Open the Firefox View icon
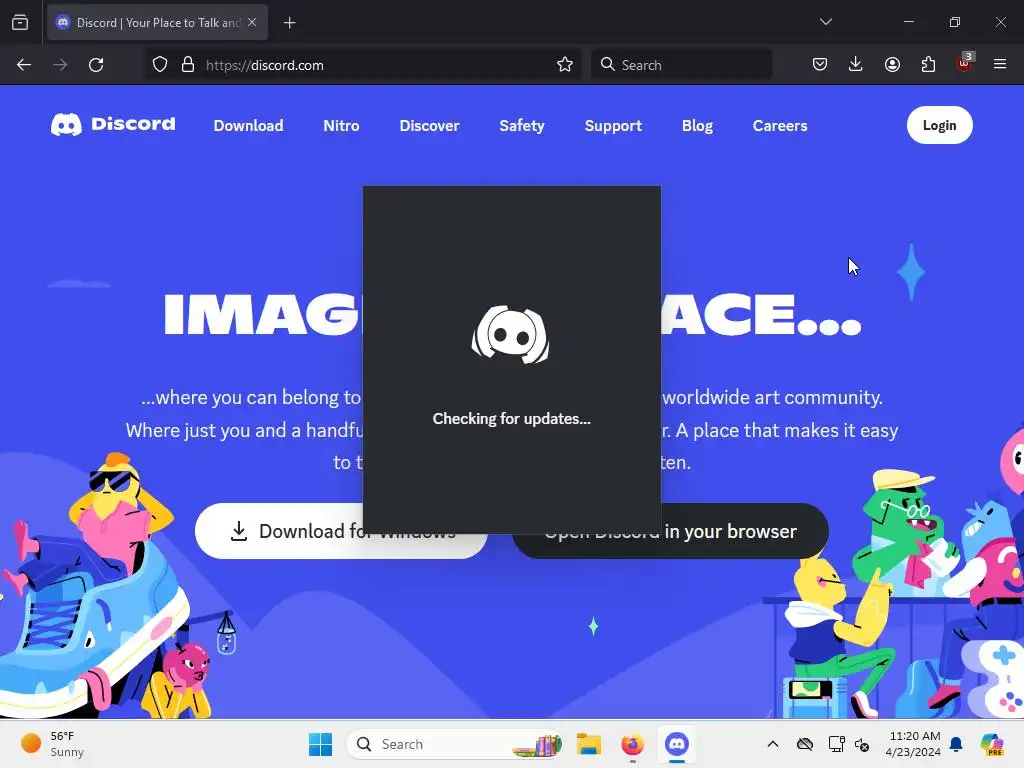Viewport: 1024px width, 768px height. point(20,22)
